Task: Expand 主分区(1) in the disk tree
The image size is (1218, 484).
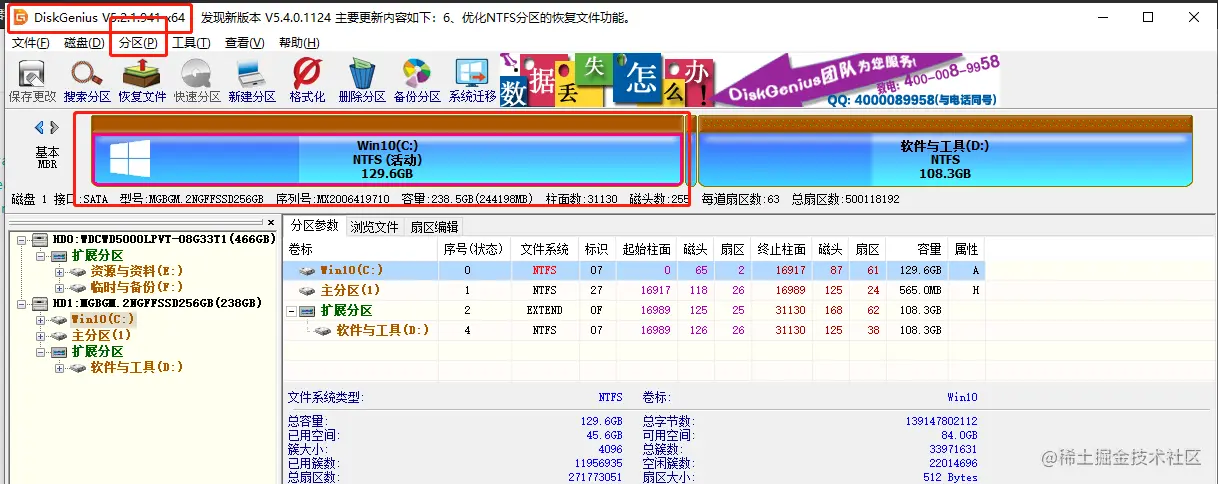Action: 41,335
